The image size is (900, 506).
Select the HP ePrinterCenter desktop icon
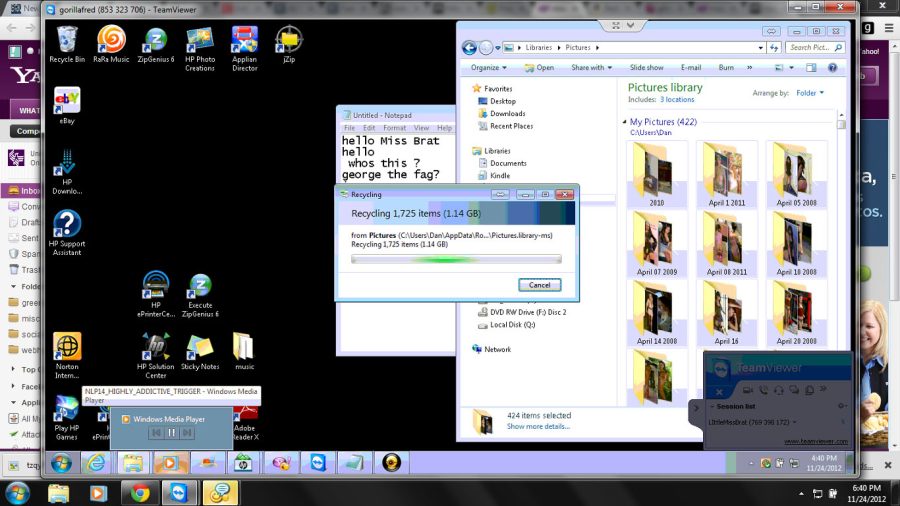[x=156, y=294]
